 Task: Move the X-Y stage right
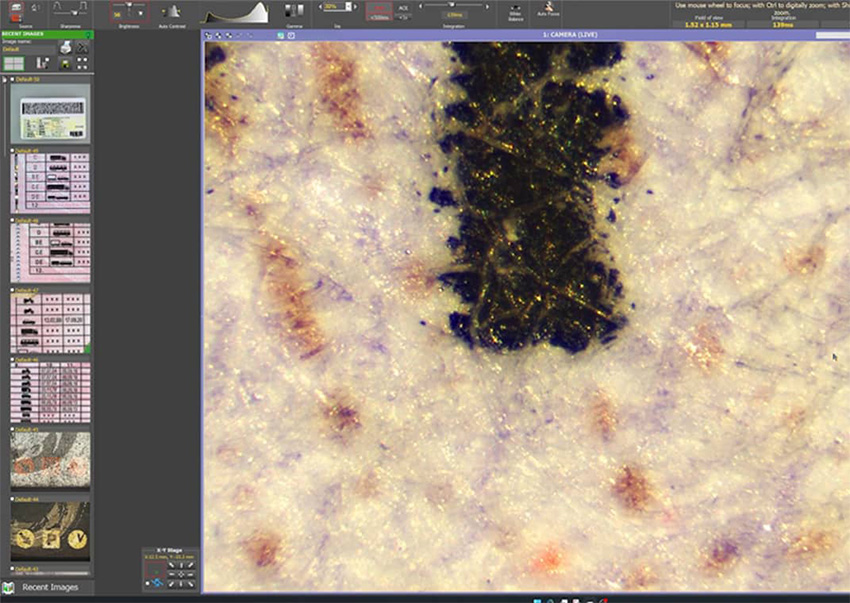[190, 574]
